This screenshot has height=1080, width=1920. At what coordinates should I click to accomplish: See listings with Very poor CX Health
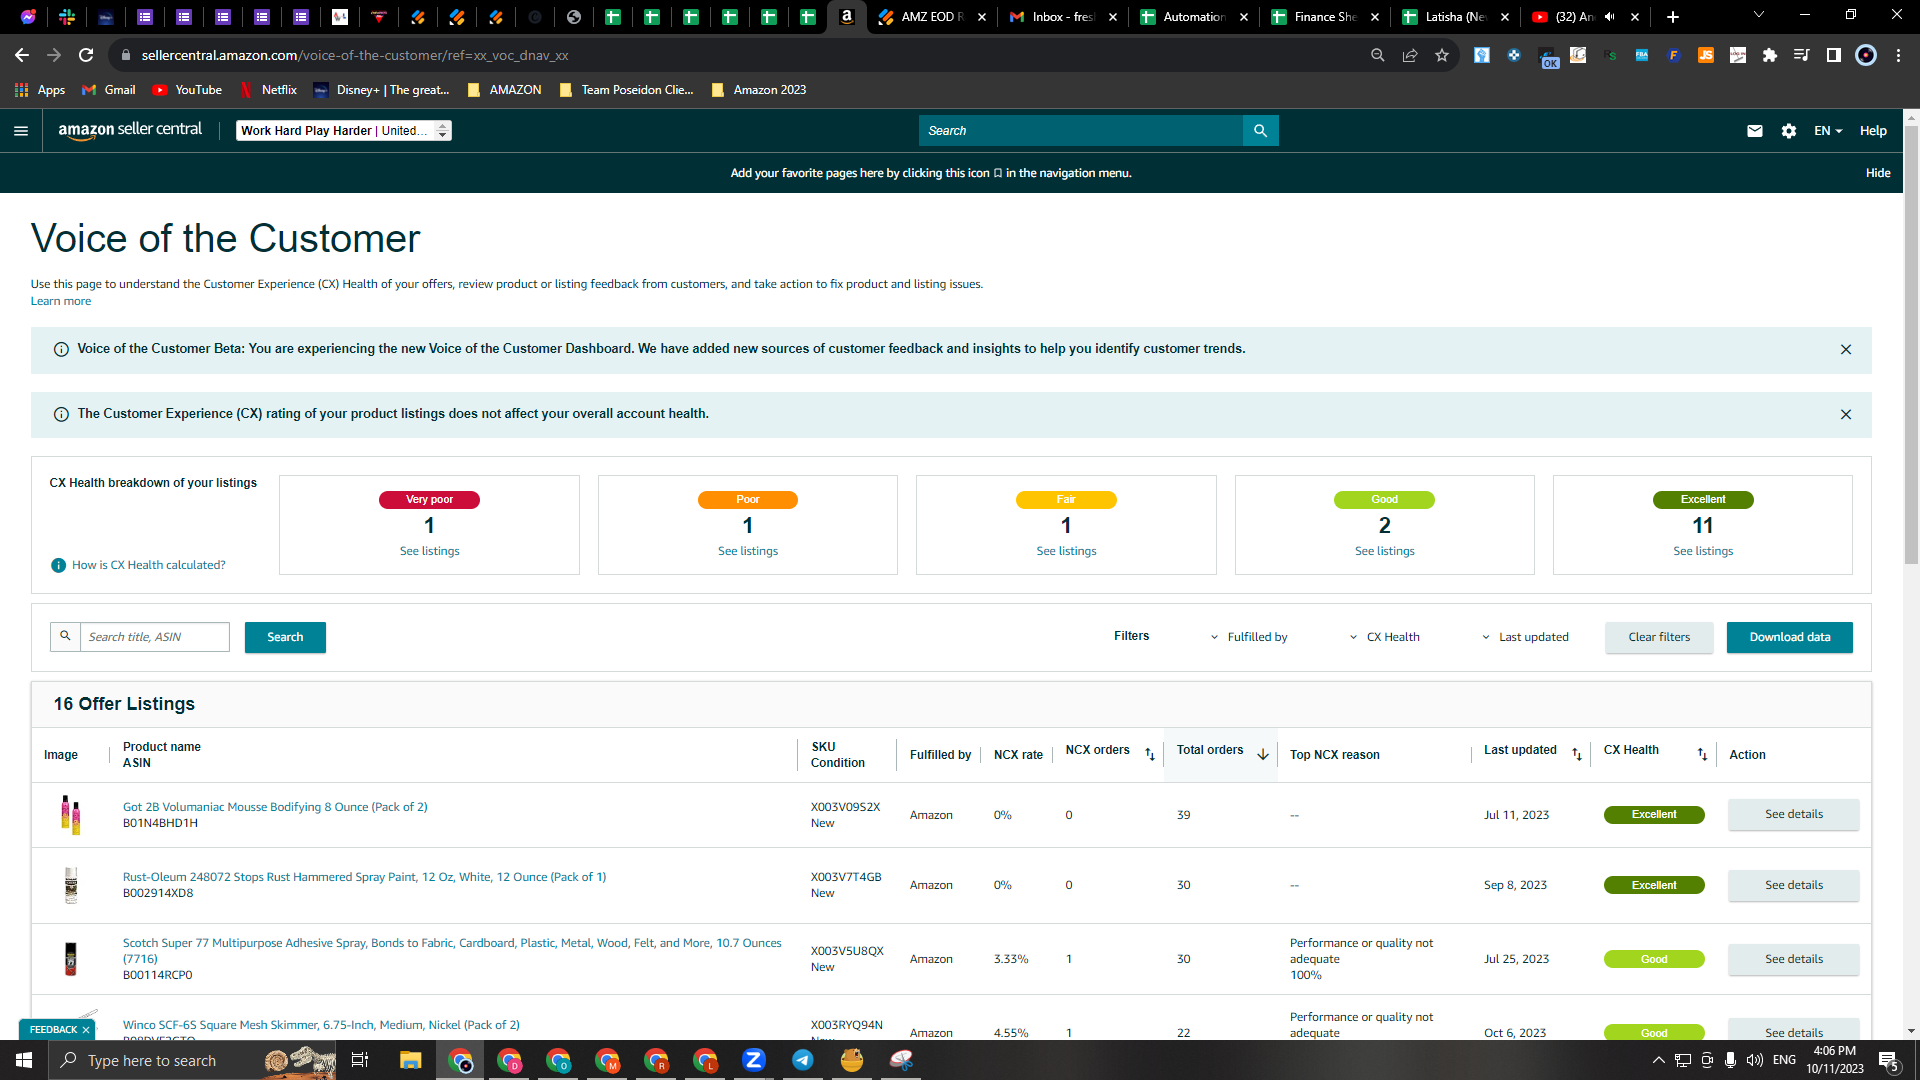[430, 551]
